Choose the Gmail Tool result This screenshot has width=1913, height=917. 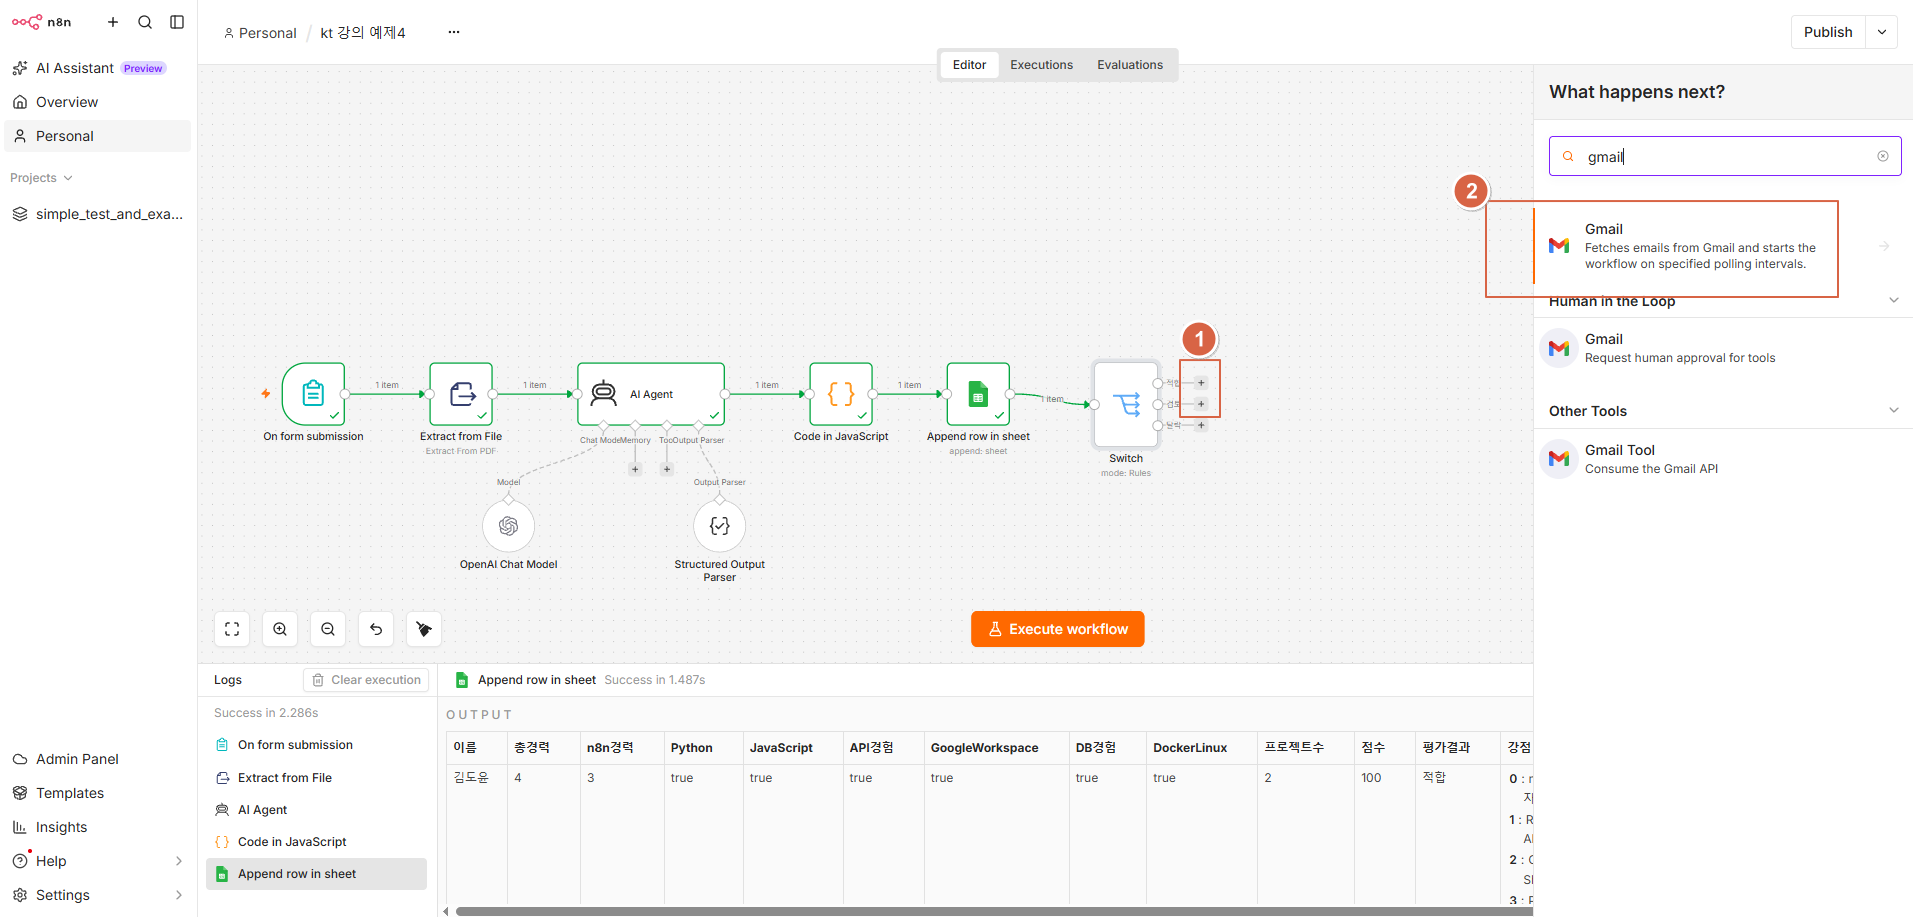coord(1724,459)
